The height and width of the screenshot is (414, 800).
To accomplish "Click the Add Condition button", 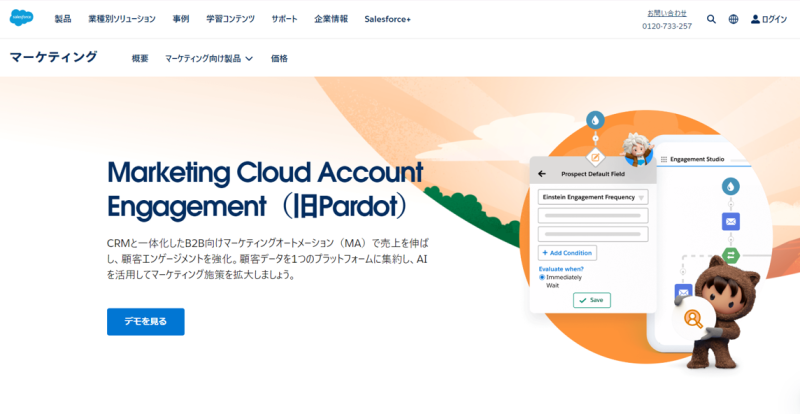I will coord(567,253).
